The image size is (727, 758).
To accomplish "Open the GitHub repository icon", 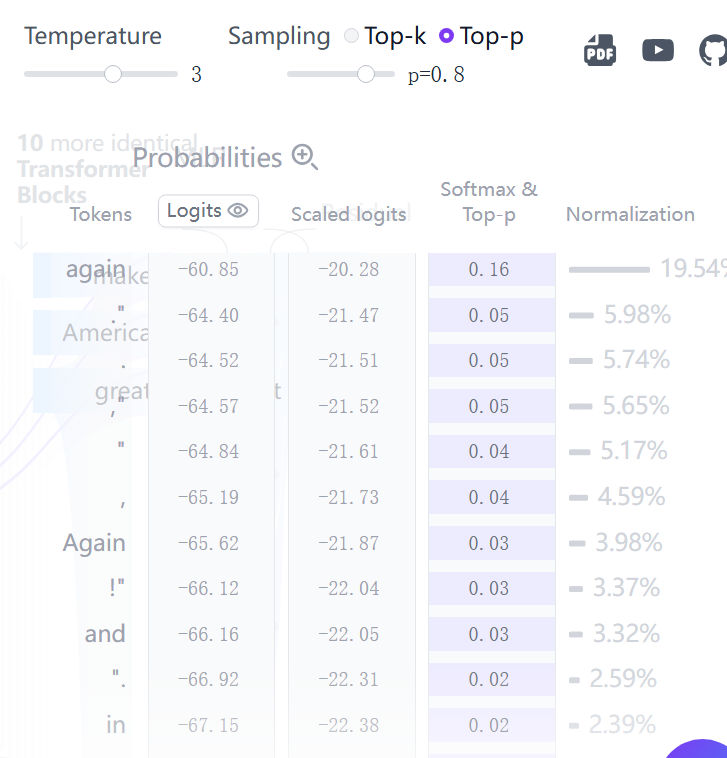I will [x=714, y=50].
